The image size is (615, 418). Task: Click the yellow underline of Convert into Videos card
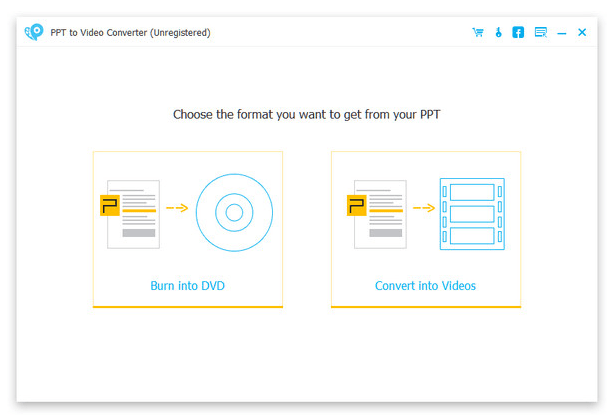tap(425, 306)
